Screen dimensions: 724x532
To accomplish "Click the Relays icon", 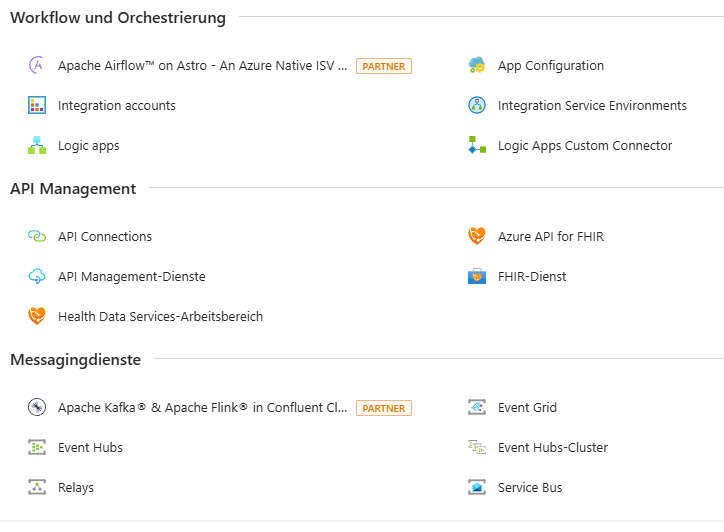I will coord(37,488).
